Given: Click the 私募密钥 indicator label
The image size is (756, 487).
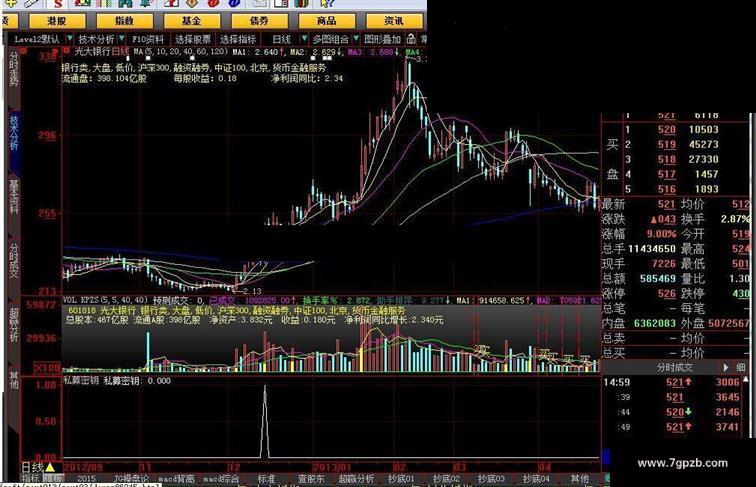Looking at the screenshot, I should [81, 380].
